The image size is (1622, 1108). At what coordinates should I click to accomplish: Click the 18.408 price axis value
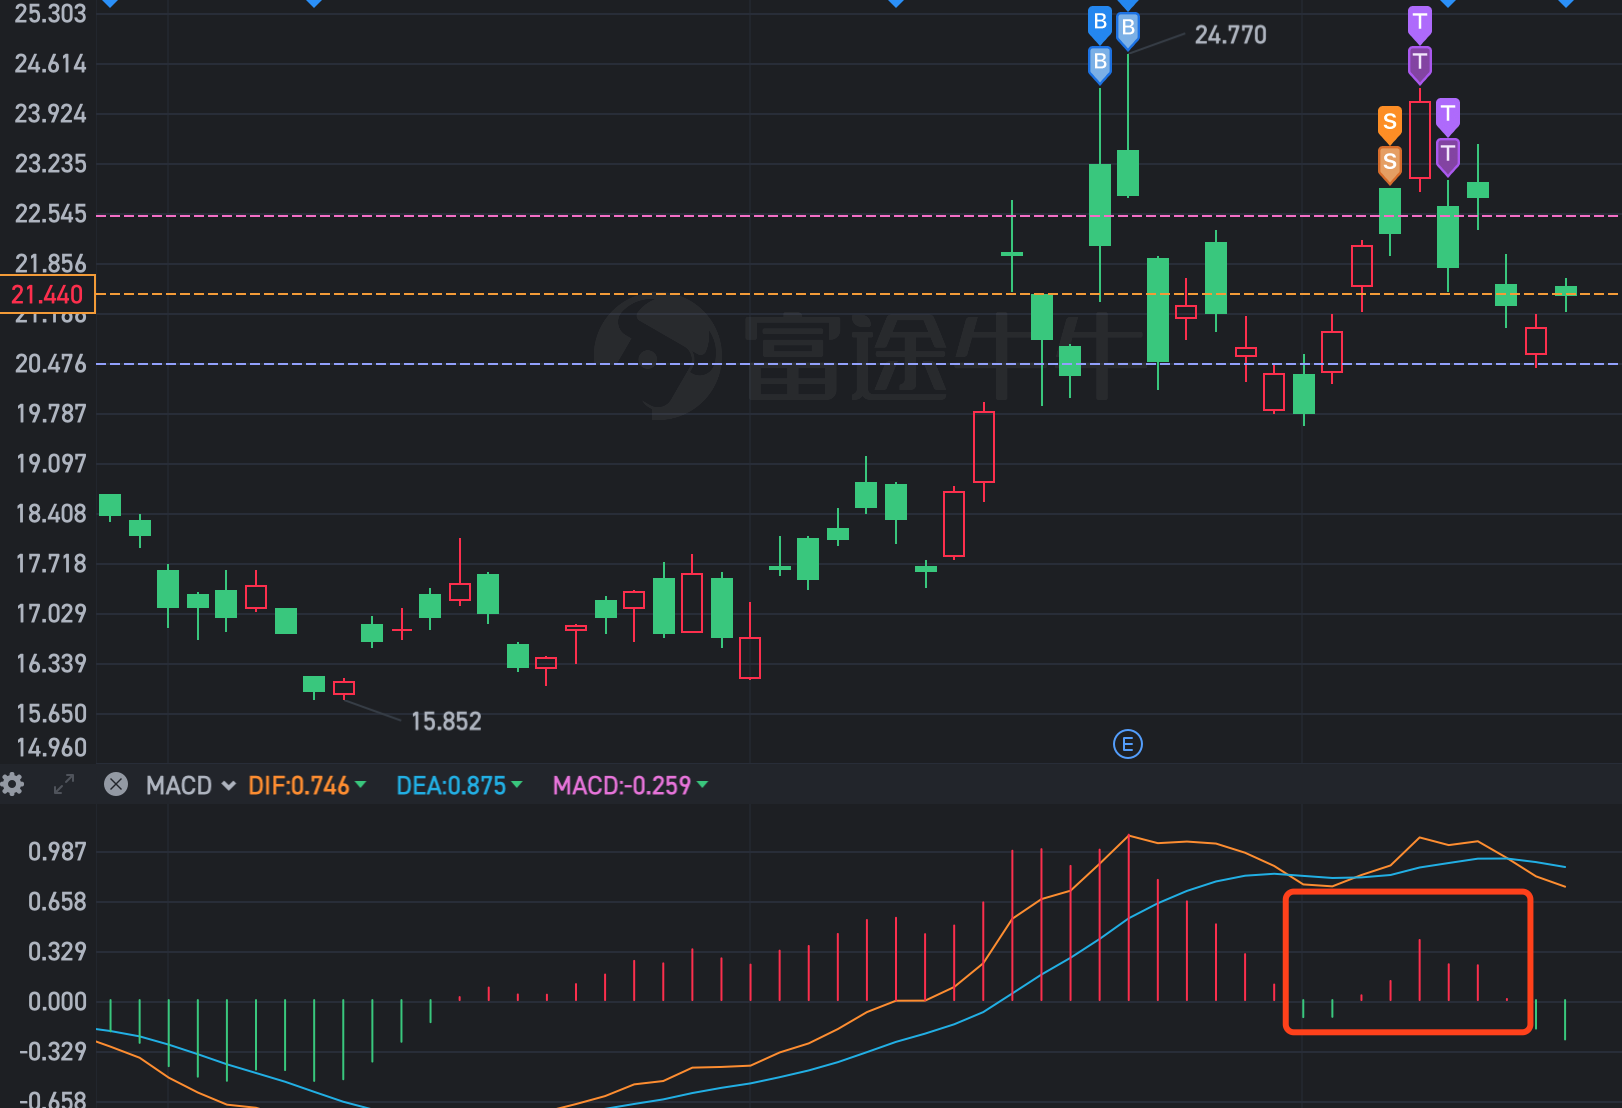pos(51,514)
